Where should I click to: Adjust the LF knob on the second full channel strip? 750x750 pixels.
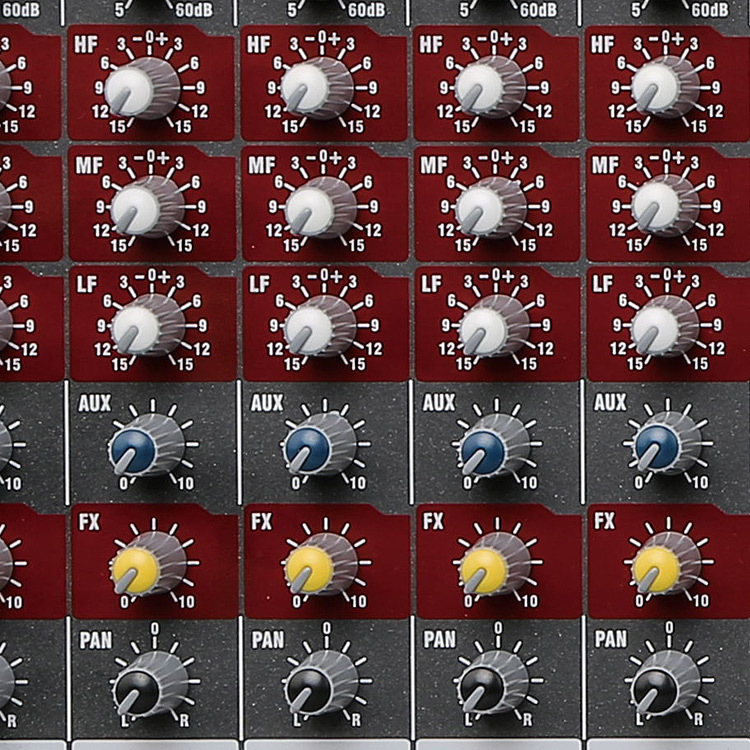(x=320, y=326)
